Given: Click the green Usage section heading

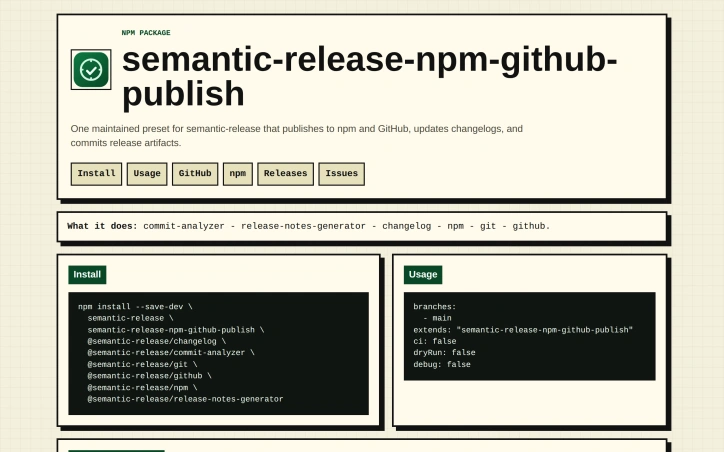Looking at the screenshot, I should point(423,275).
